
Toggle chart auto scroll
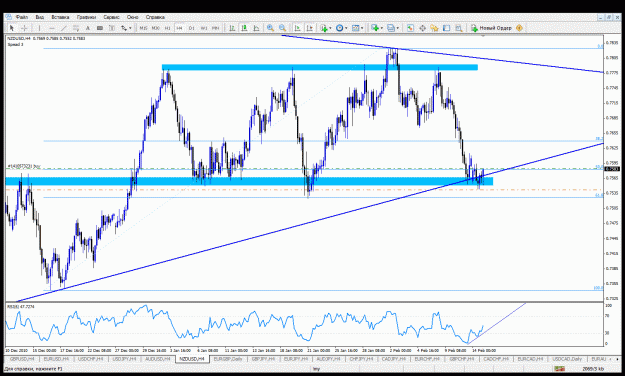pyautogui.click(x=297, y=28)
